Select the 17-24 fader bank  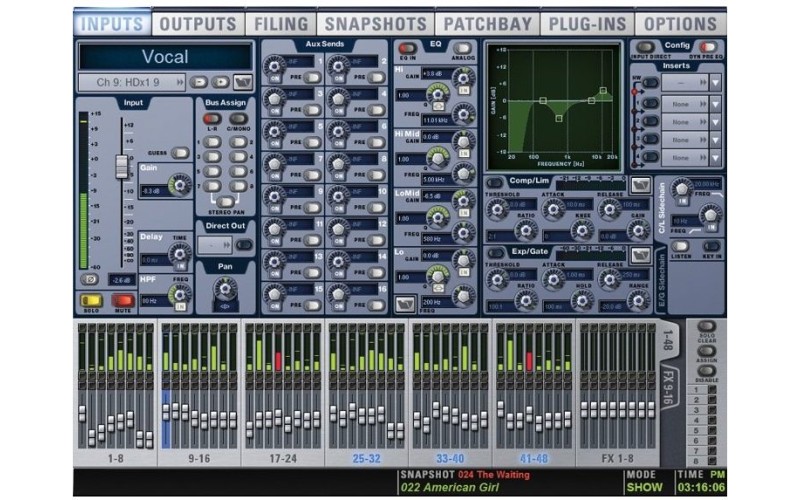(x=283, y=459)
